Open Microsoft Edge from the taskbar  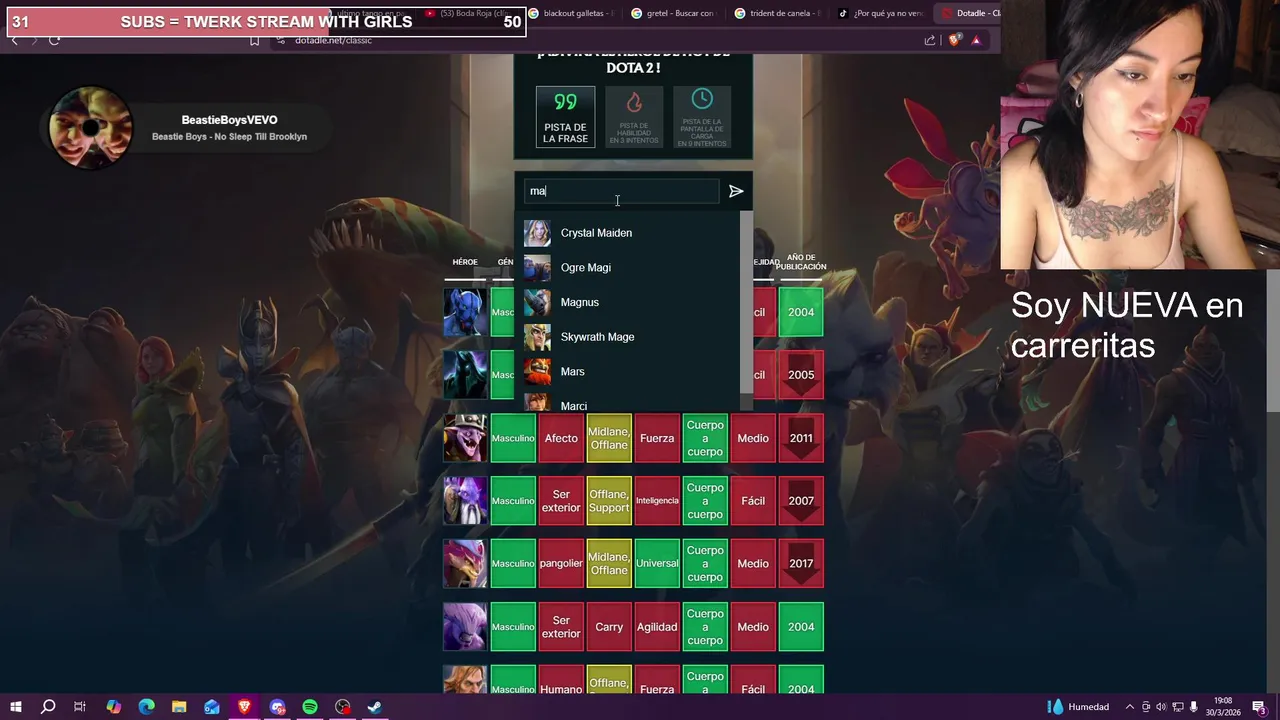click(x=146, y=707)
